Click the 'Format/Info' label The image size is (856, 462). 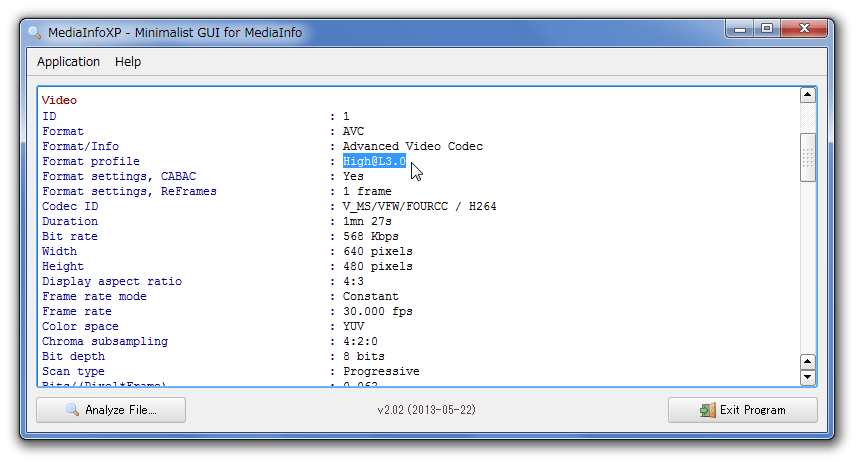[x=80, y=146]
